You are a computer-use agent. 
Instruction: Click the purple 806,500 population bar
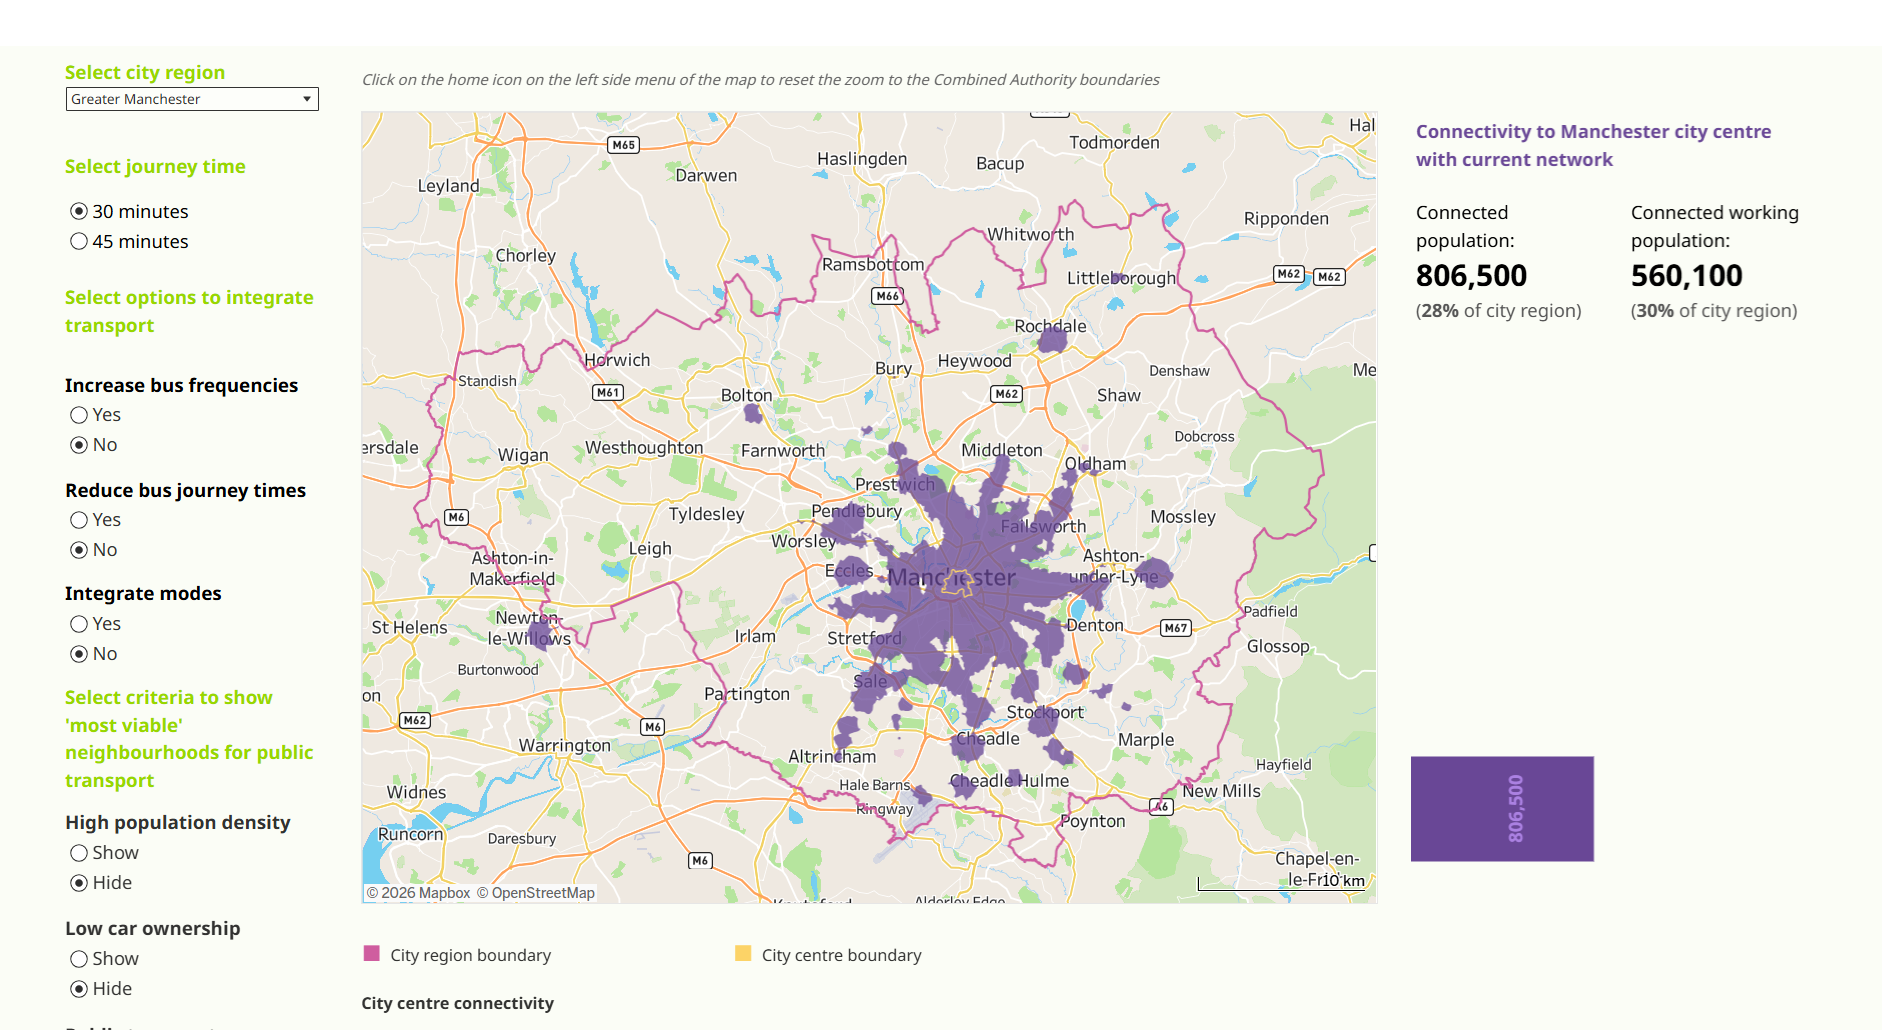(1502, 809)
